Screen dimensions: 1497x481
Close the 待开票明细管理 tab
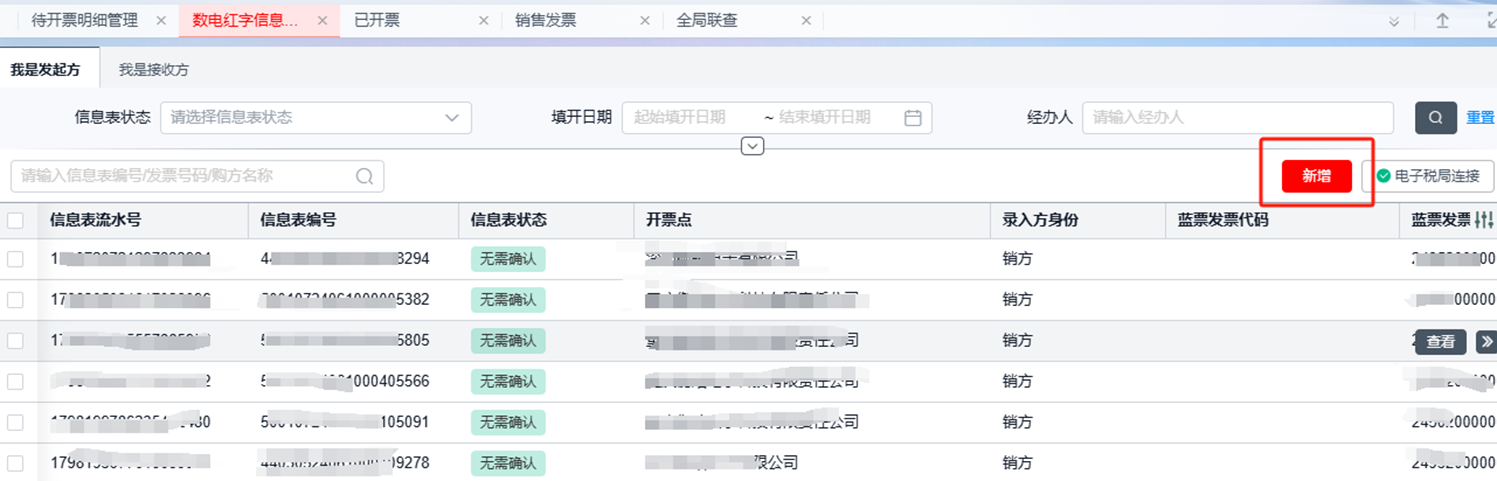click(161, 20)
